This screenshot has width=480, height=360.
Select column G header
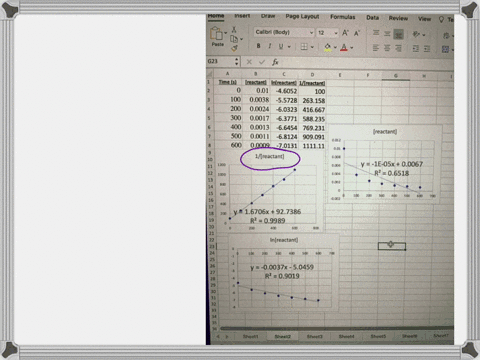coord(396,76)
